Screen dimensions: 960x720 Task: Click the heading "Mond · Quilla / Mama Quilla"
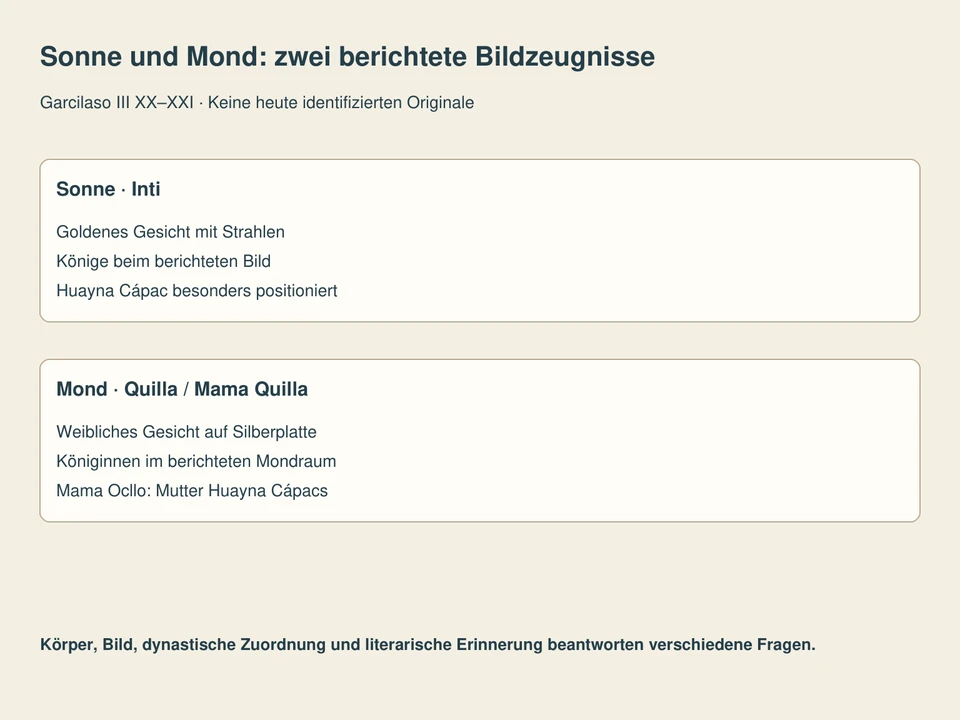pyautogui.click(x=182, y=389)
